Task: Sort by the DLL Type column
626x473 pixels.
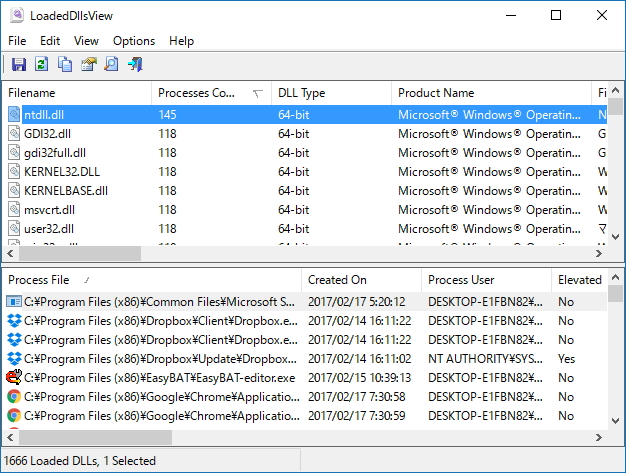Action: pyautogui.click(x=301, y=93)
